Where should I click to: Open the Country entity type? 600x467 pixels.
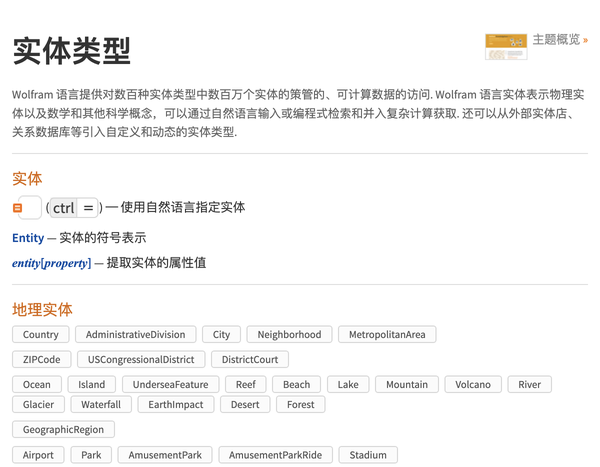point(41,335)
